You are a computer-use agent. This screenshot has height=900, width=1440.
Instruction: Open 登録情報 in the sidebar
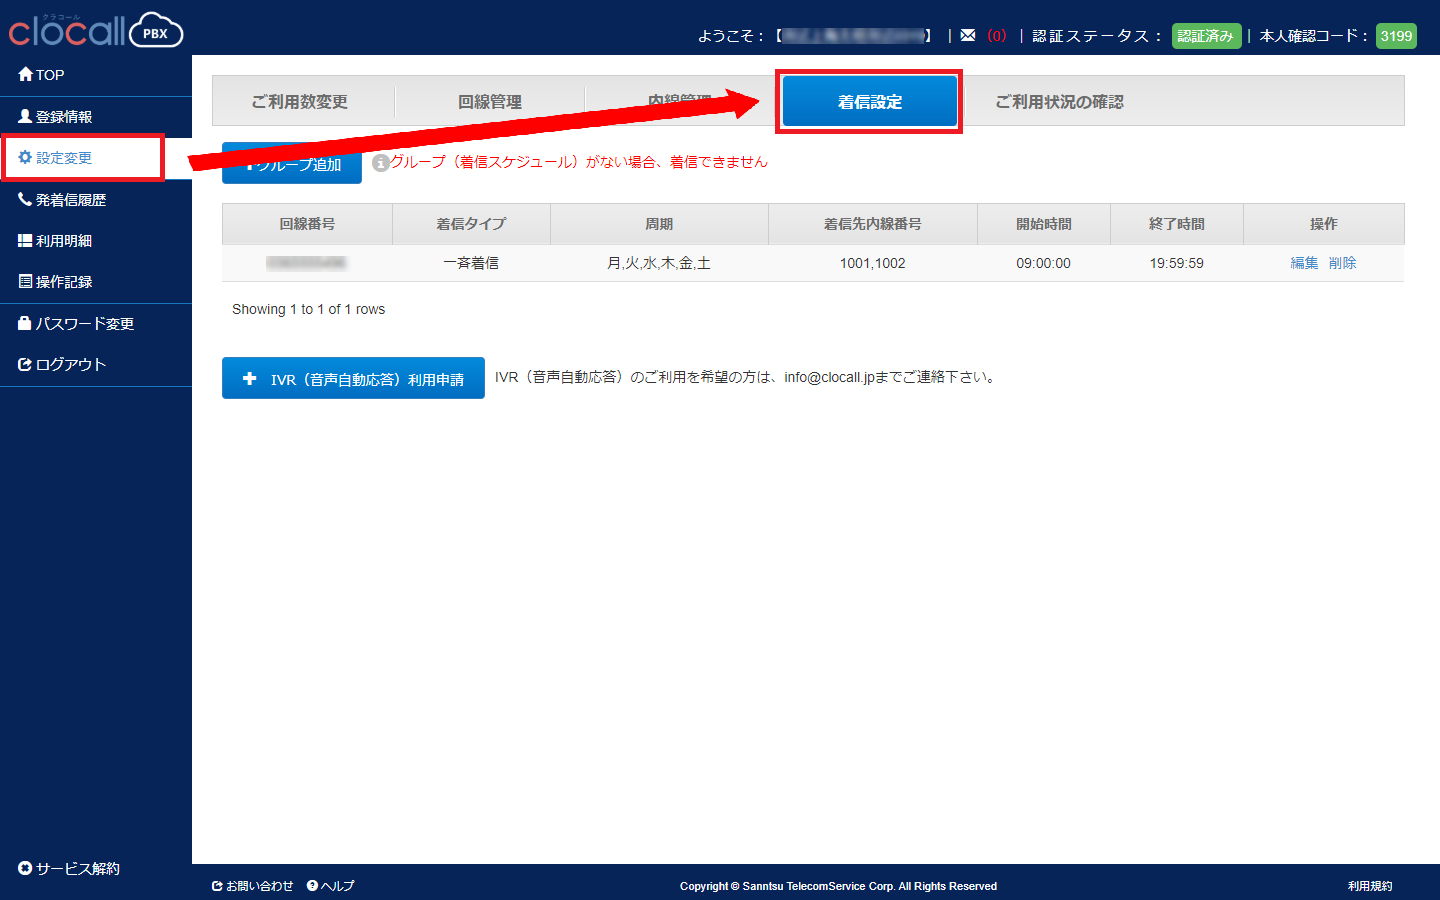[x=55, y=117]
